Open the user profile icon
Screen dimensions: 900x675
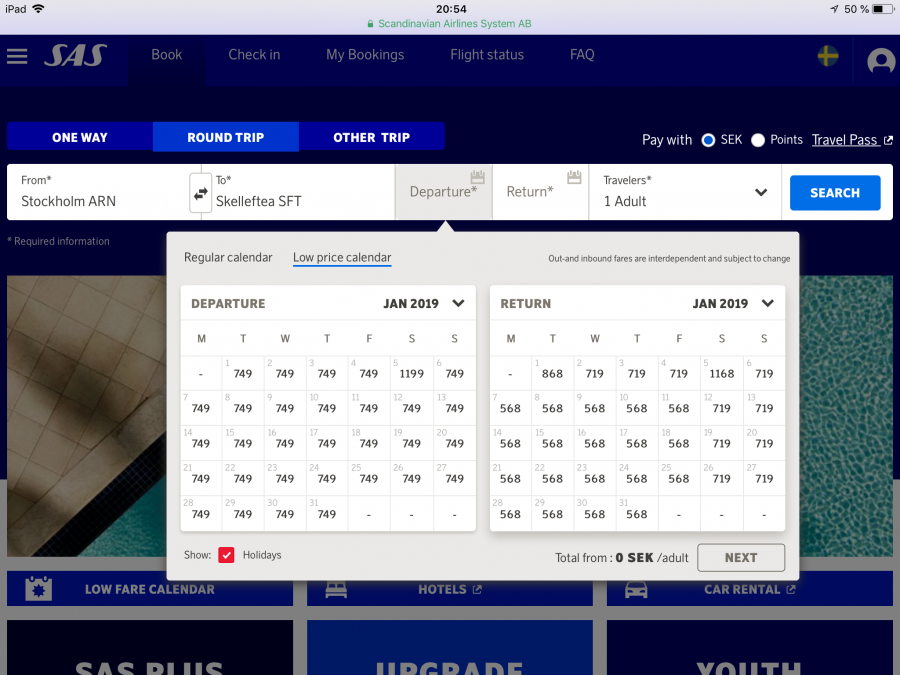point(881,61)
